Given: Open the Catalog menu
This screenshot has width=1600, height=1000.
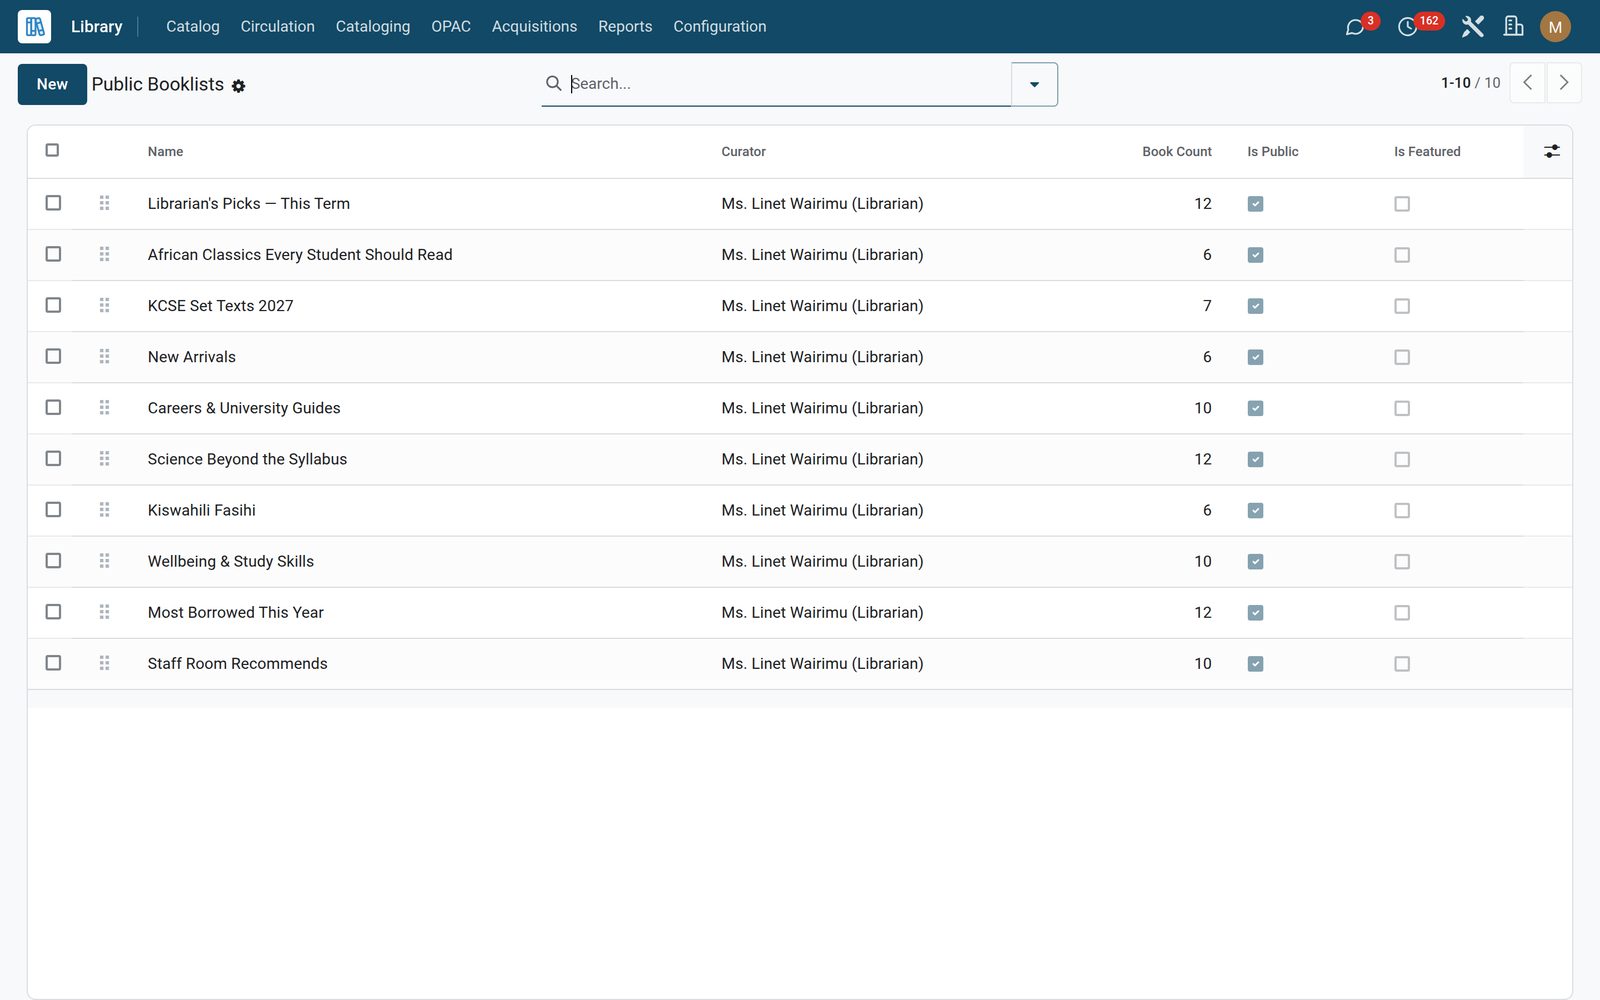Looking at the screenshot, I should [193, 27].
